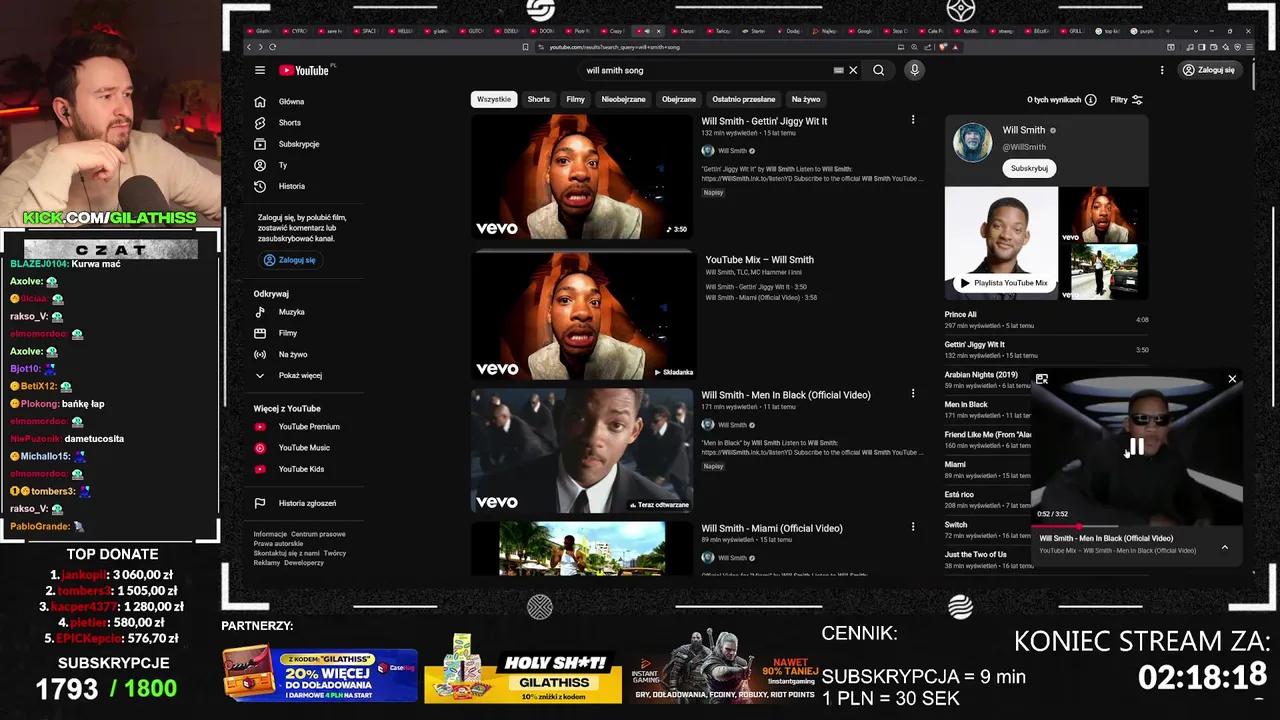Select the Obejrzane filter chip
The height and width of the screenshot is (720, 1280).
(x=679, y=99)
